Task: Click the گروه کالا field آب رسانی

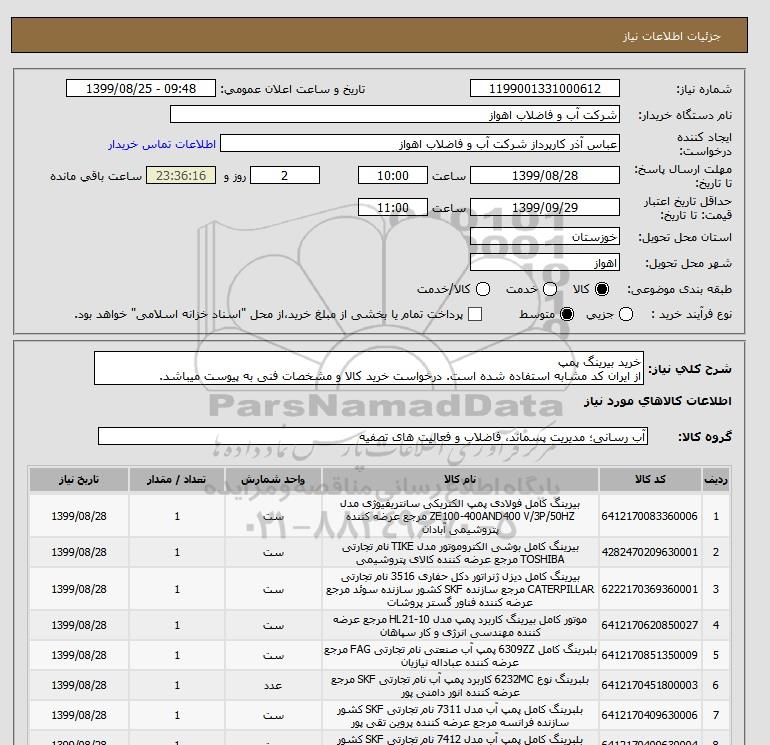Action: [x=373, y=436]
